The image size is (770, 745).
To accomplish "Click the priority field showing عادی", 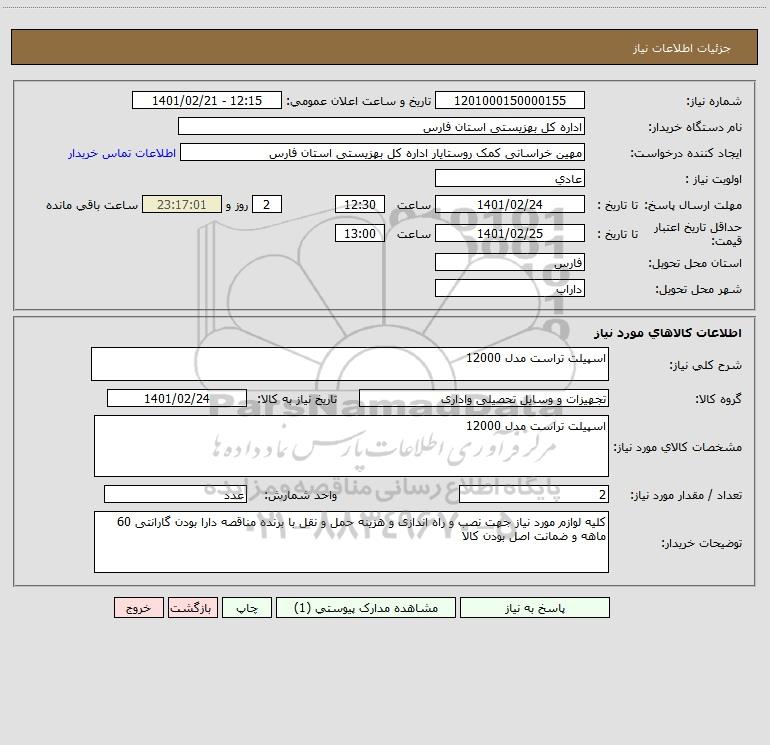I will tap(510, 178).
